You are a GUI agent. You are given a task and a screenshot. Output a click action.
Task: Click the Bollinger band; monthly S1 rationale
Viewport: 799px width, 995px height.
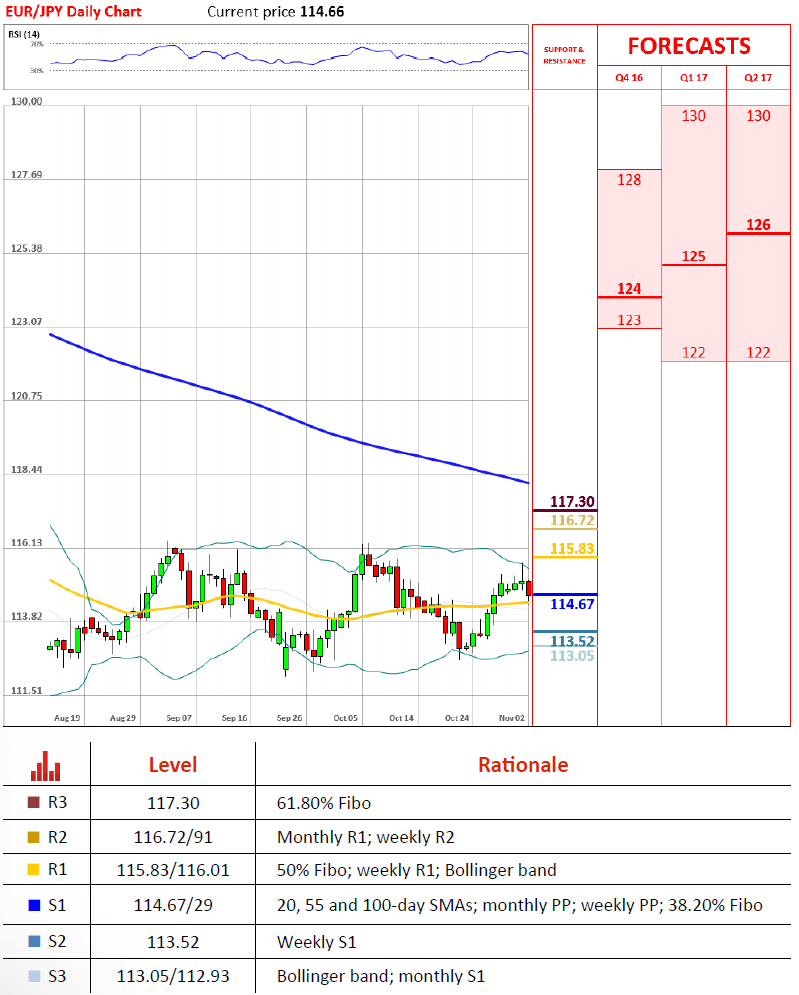pyautogui.click(x=381, y=976)
